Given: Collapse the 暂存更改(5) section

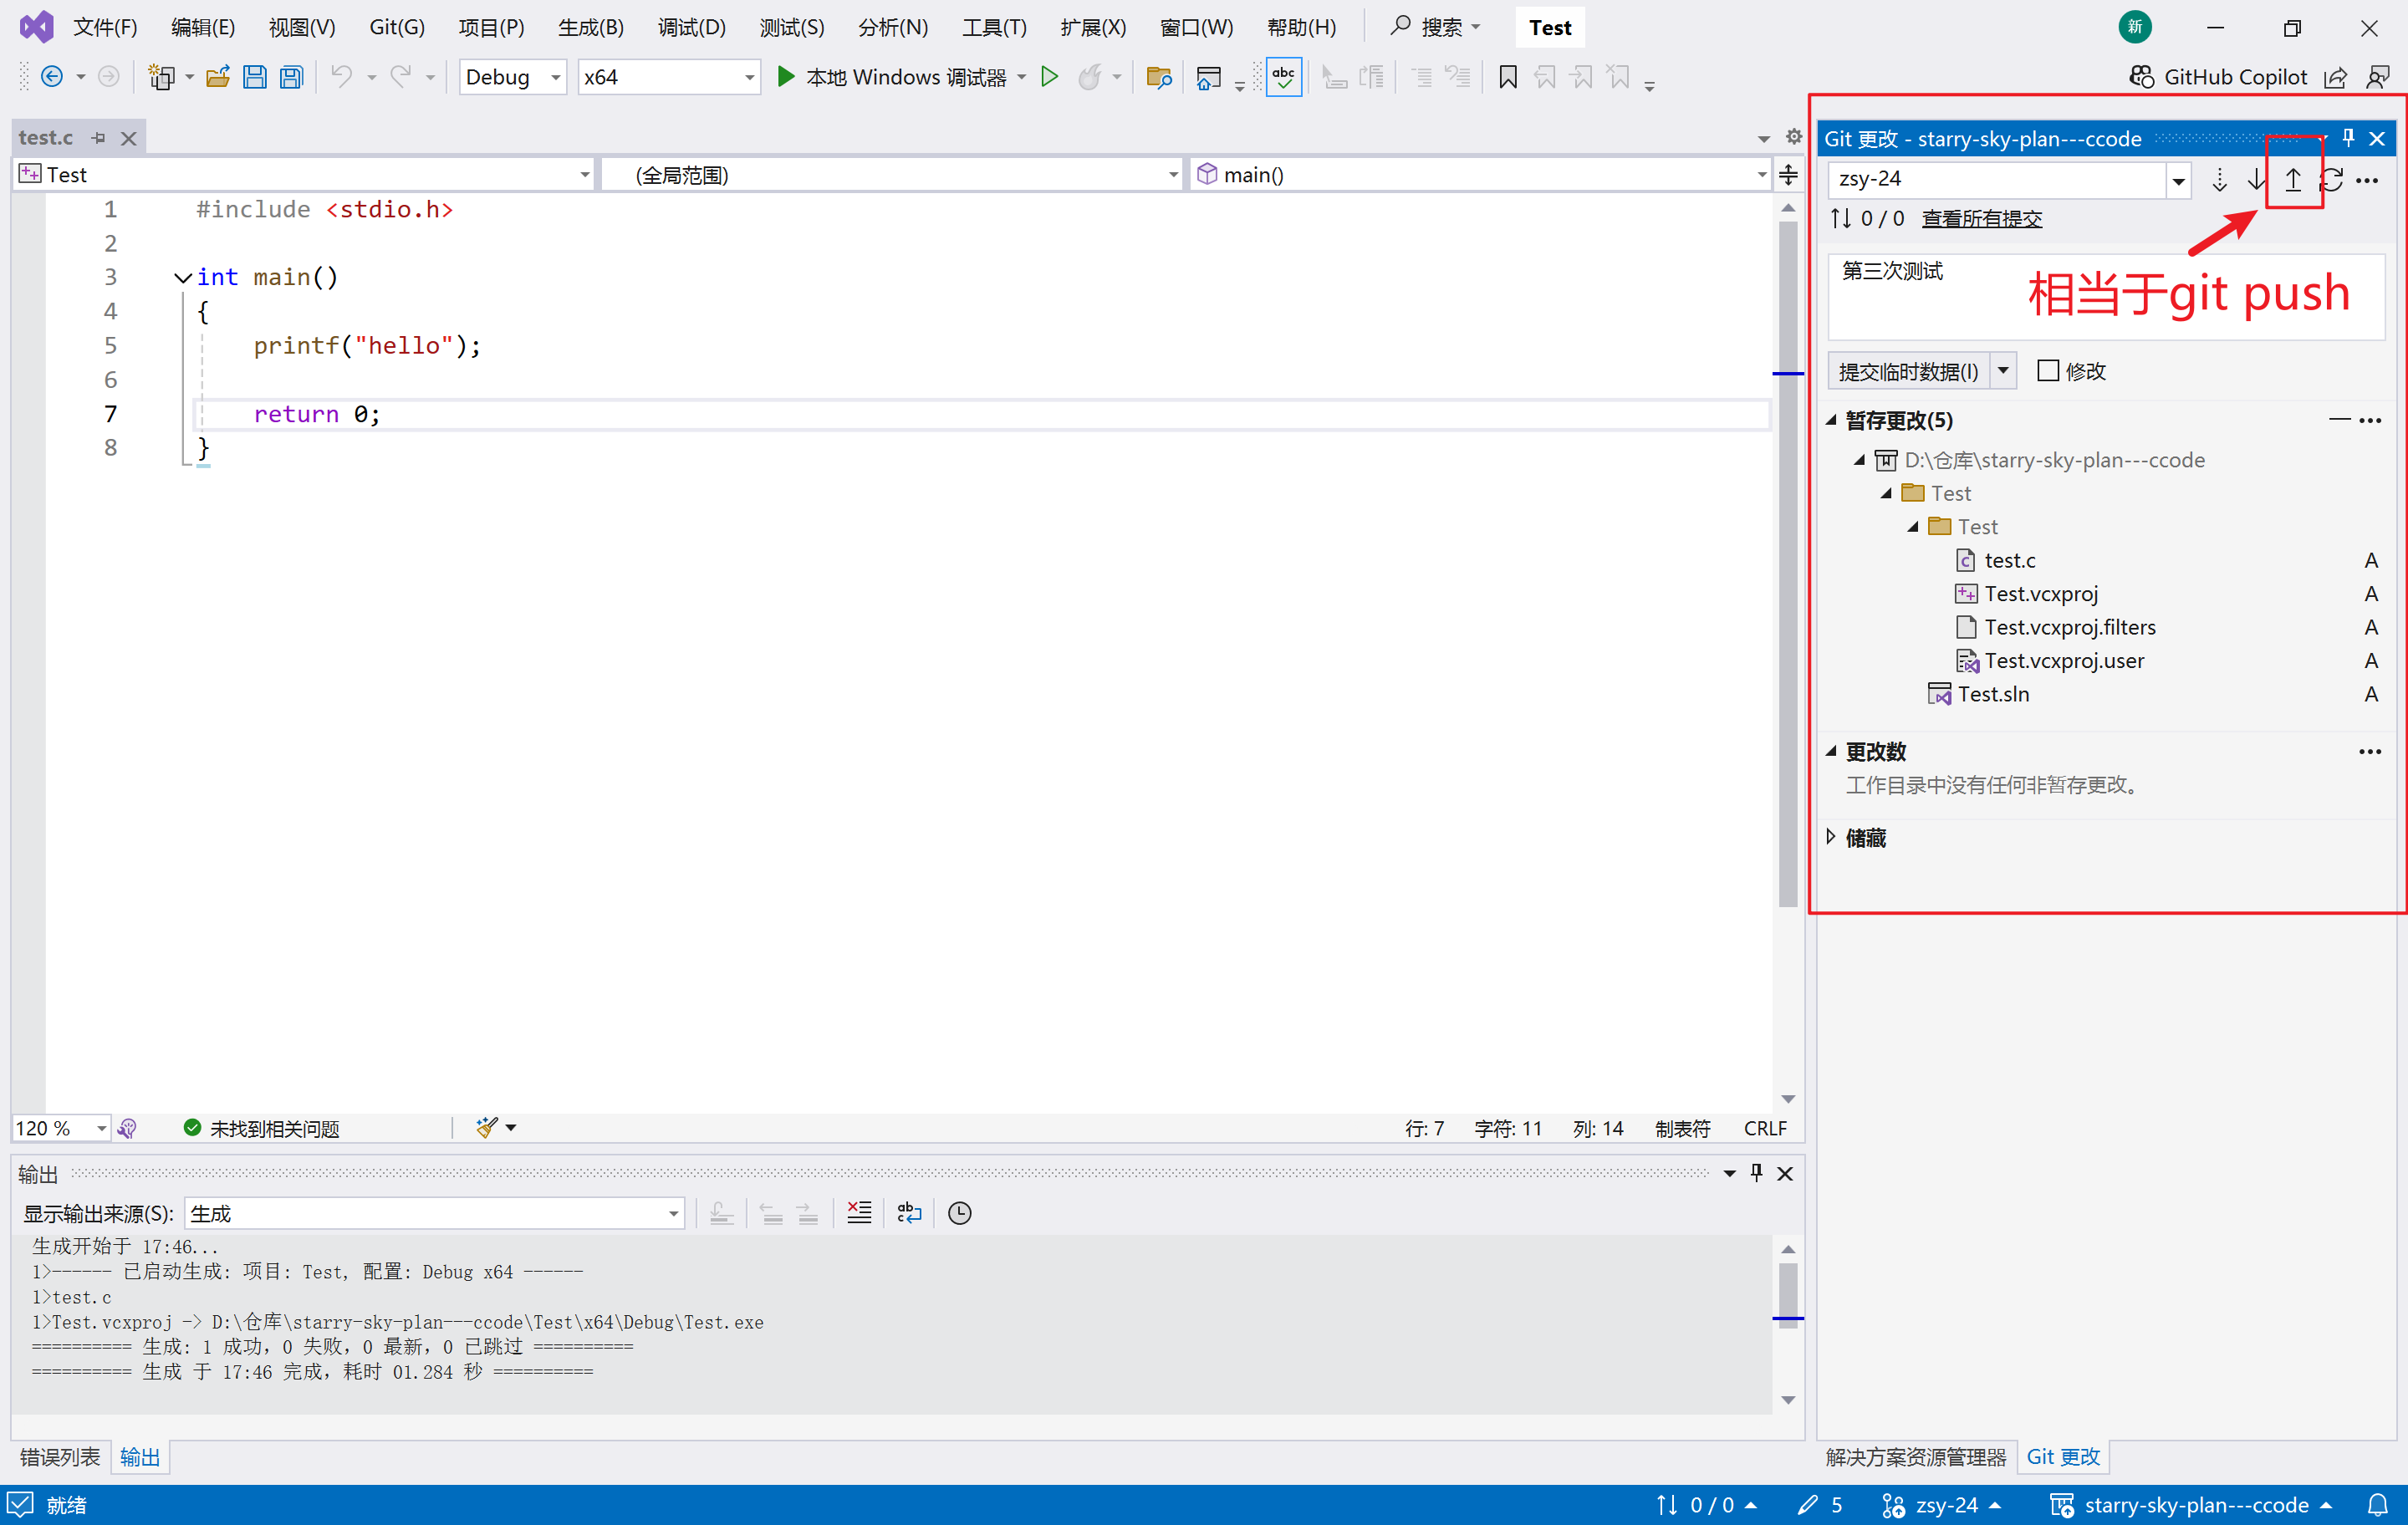Looking at the screenshot, I should point(1832,420).
